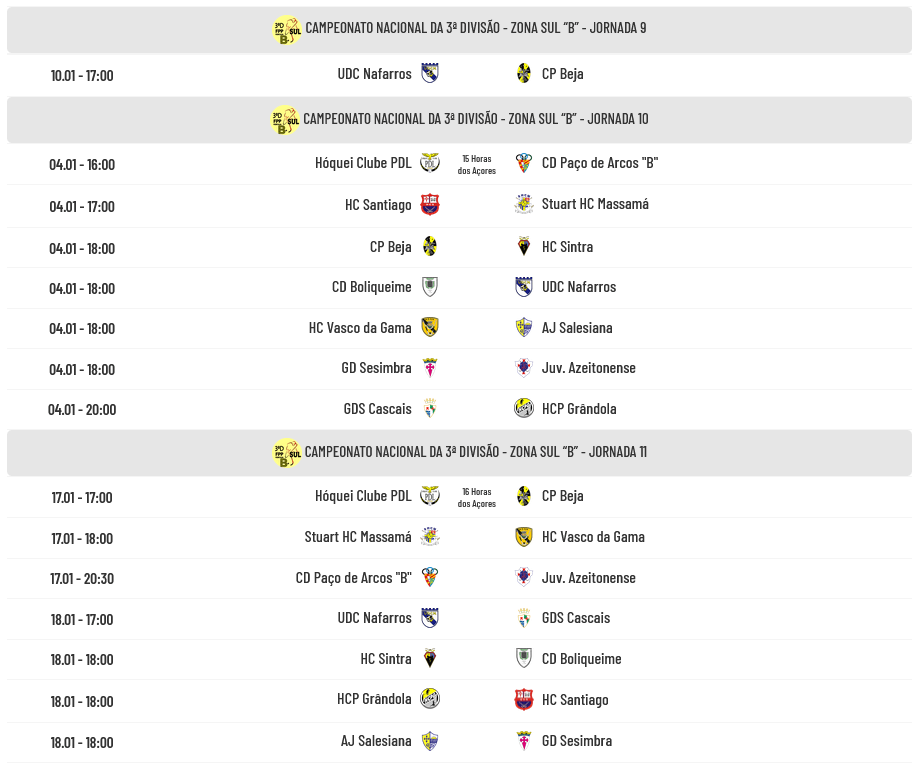Select HC Sintra crest in the 18.01 match
920x769 pixels.
pyautogui.click(x=430, y=658)
